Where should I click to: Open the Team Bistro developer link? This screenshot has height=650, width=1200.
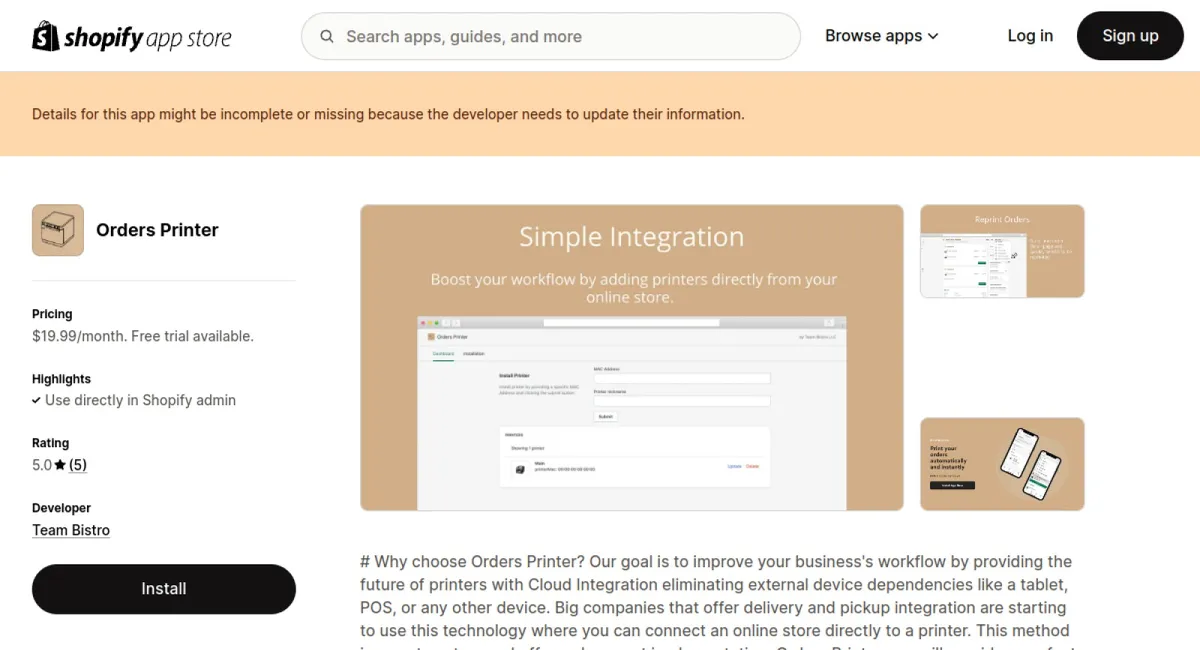pyautogui.click(x=71, y=530)
